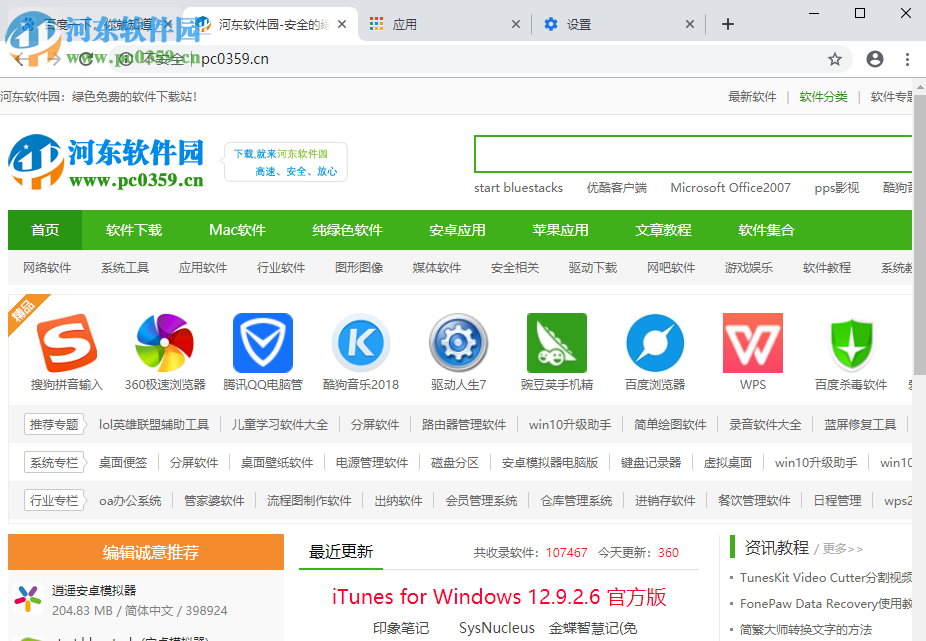This screenshot has height=641, width=926.
Task: Open the 系统工具 category
Action: point(125,268)
